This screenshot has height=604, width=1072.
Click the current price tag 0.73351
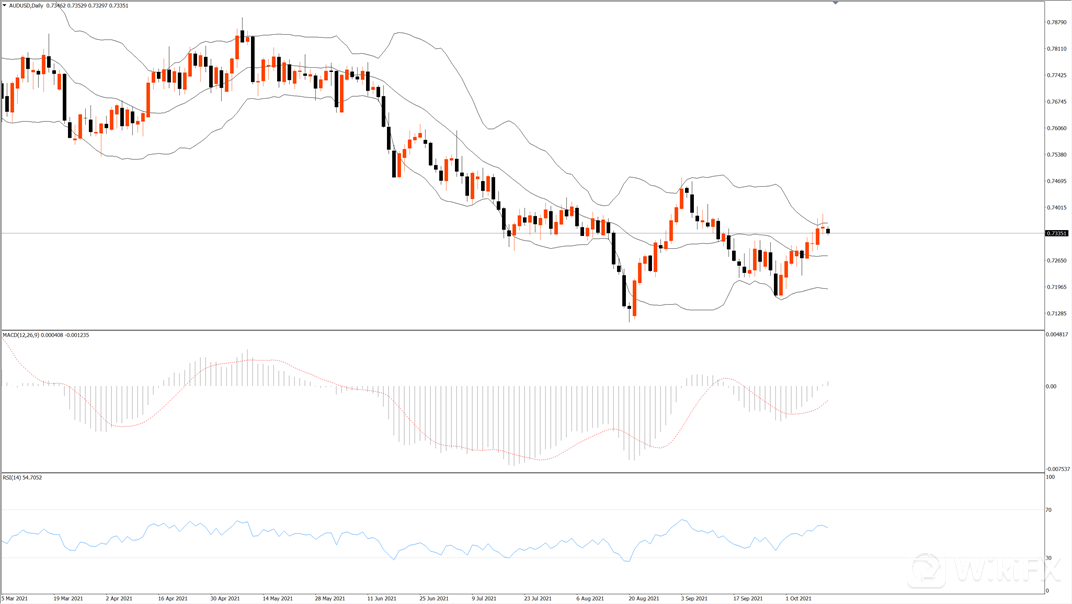click(x=1056, y=233)
